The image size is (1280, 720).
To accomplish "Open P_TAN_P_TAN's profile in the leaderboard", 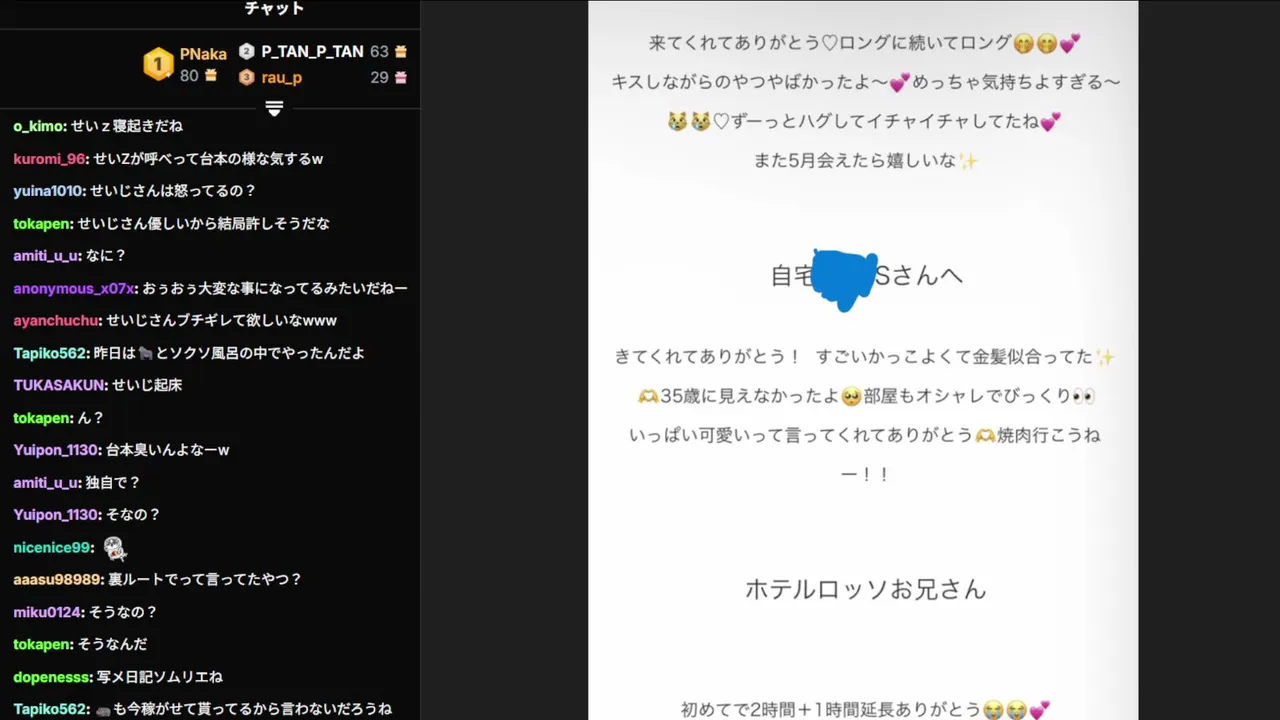I will [x=312, y=51].
